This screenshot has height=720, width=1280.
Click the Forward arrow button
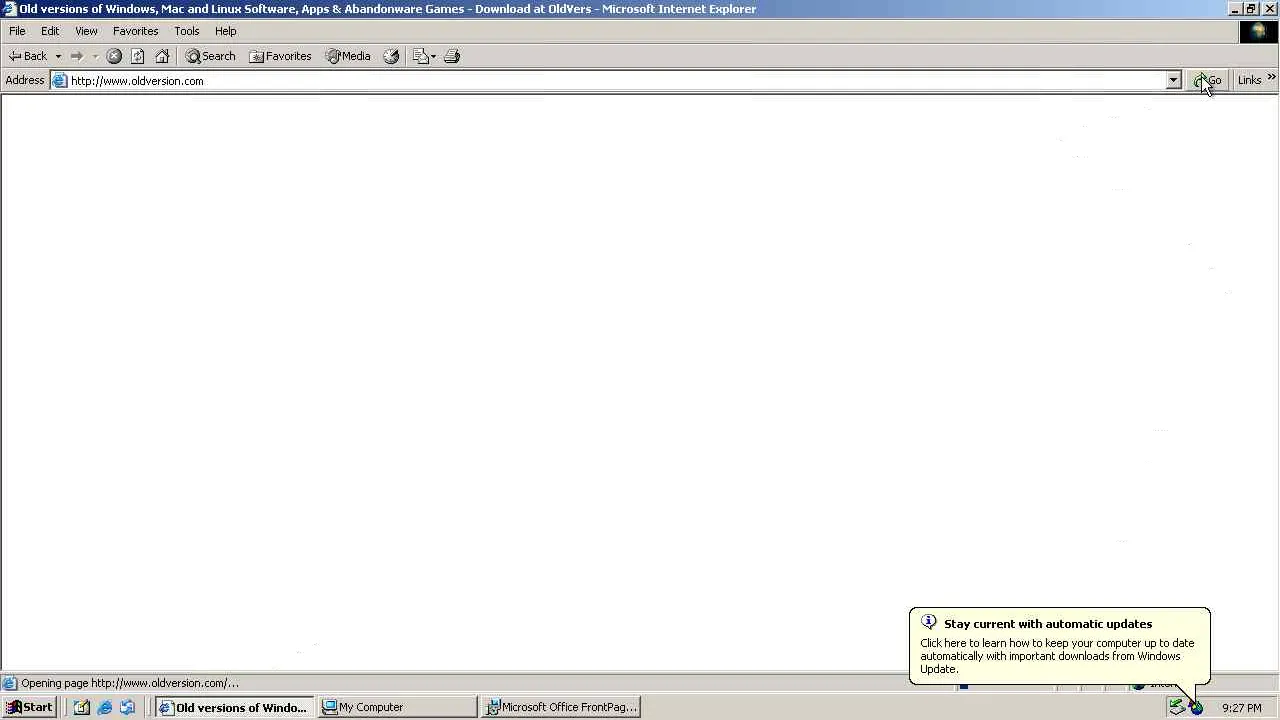coord(76,56)
